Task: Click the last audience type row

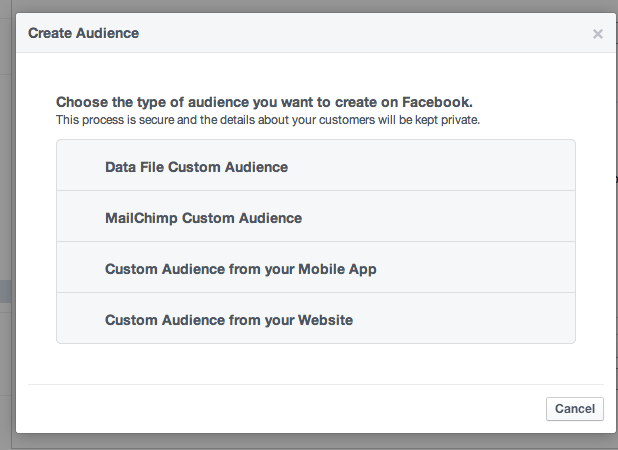Action: pyautogui.click(x=316, y=319)
